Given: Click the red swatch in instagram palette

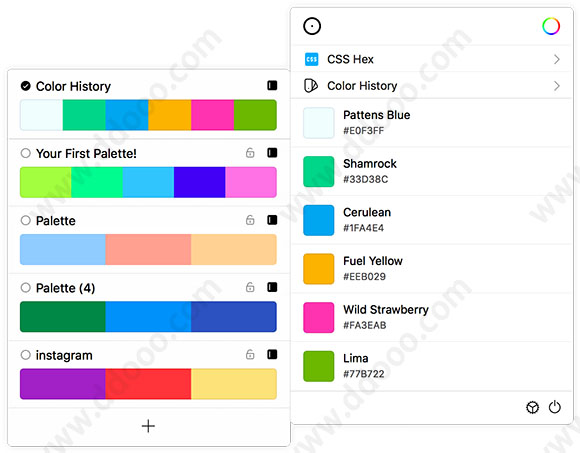Looking at the screenshot, I should click(x=148, y=384).
